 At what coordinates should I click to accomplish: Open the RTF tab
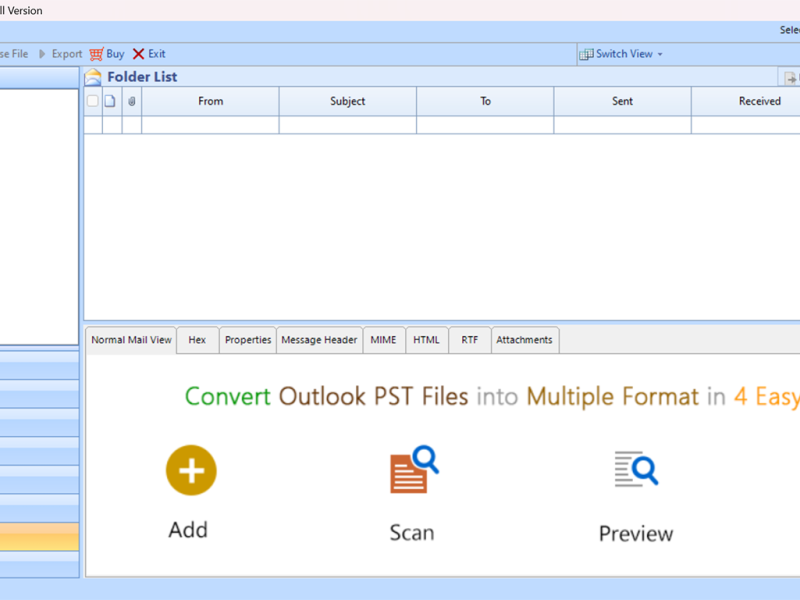click(x=469, y=340)
